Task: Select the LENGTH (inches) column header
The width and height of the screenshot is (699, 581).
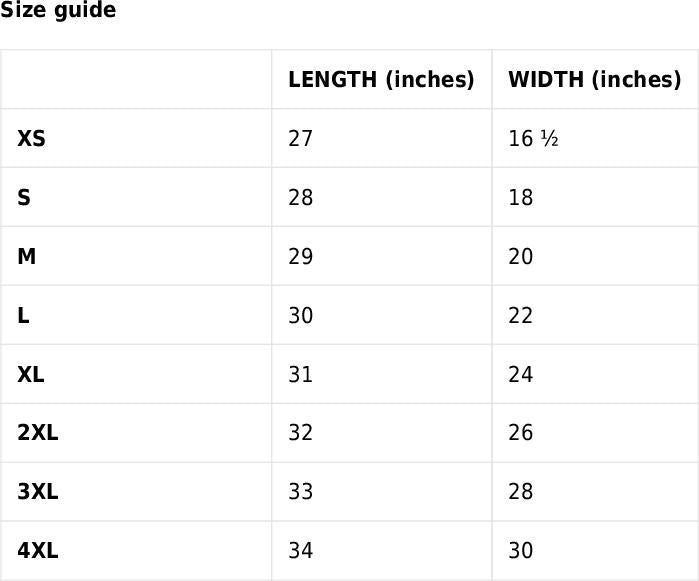Action: tap(381, 80)
